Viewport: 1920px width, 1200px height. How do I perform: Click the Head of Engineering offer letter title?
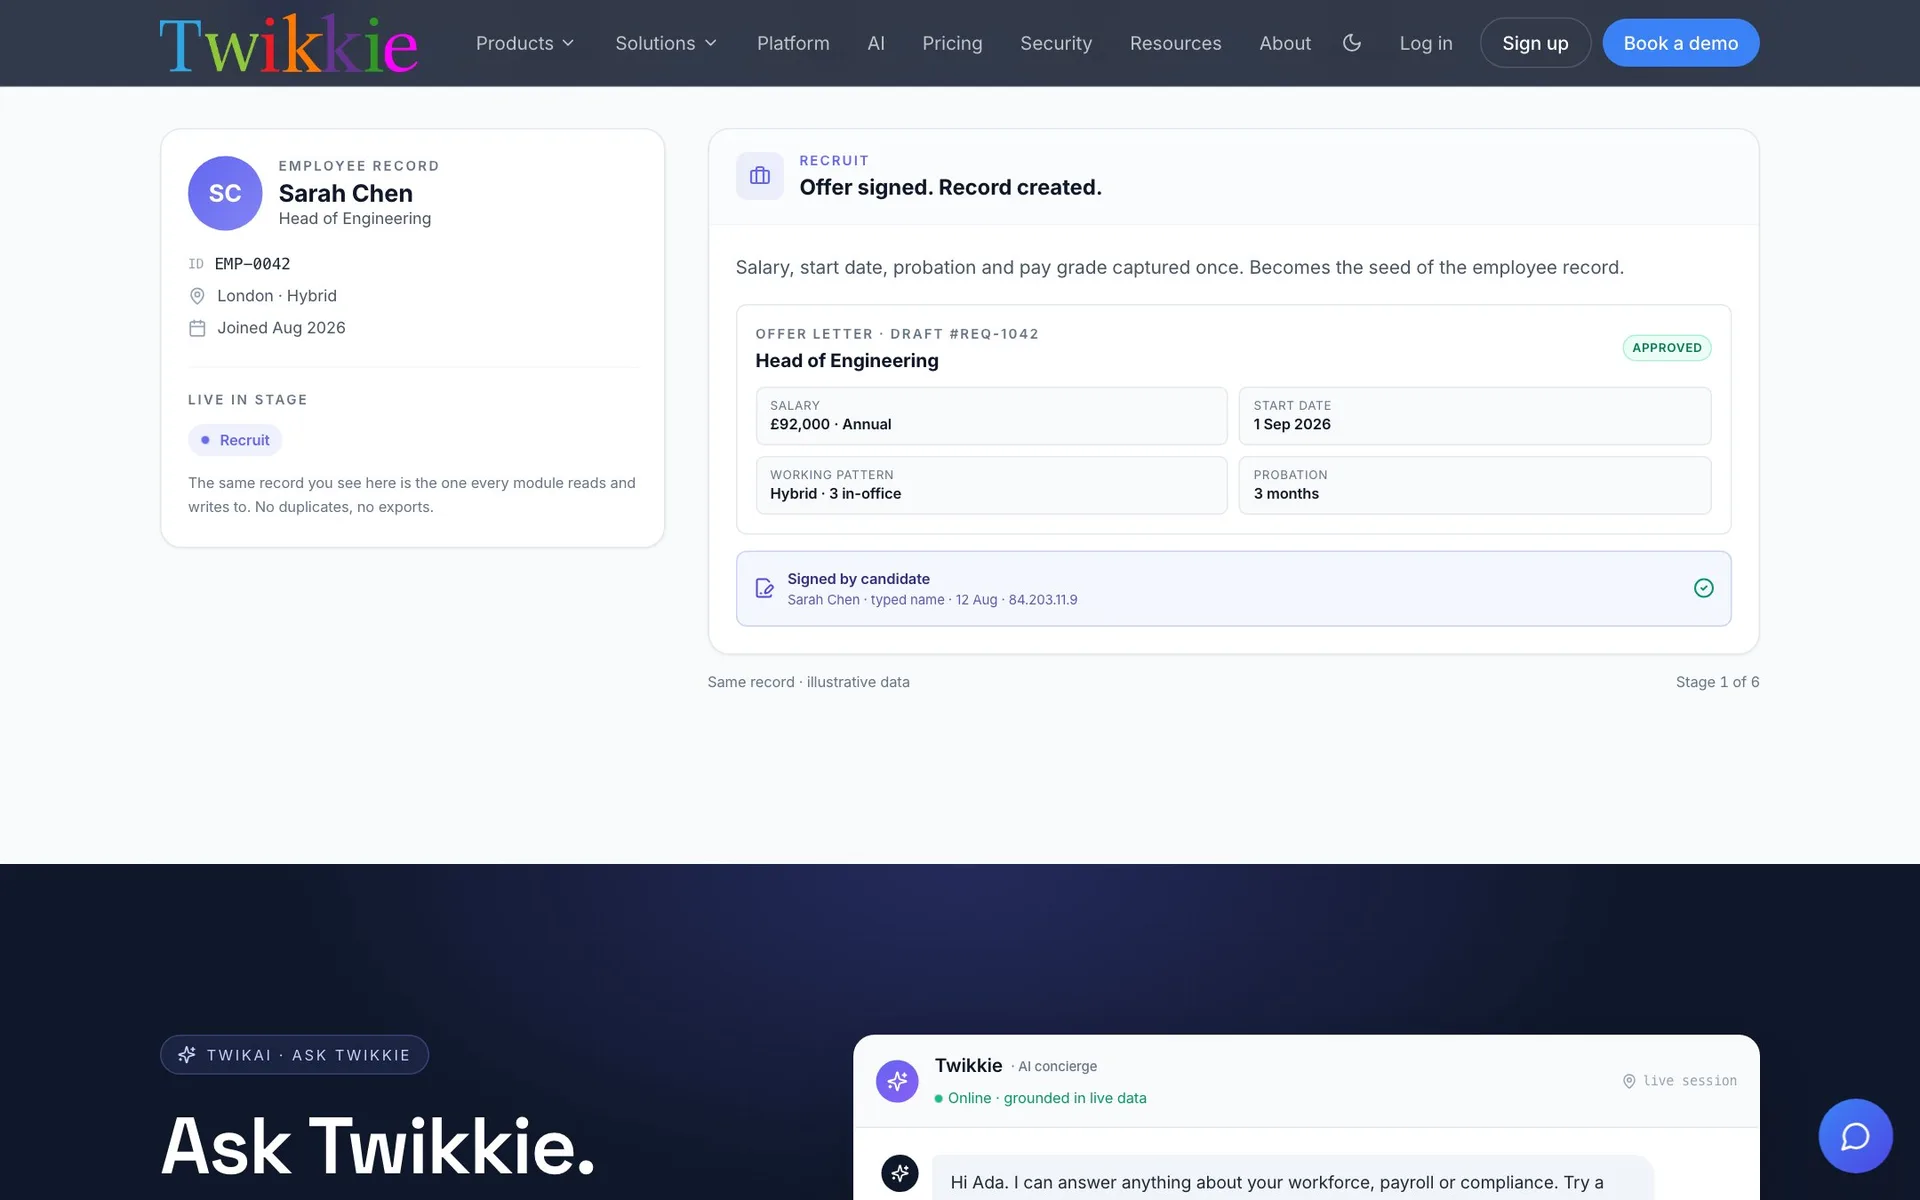[x=847, y=361]
